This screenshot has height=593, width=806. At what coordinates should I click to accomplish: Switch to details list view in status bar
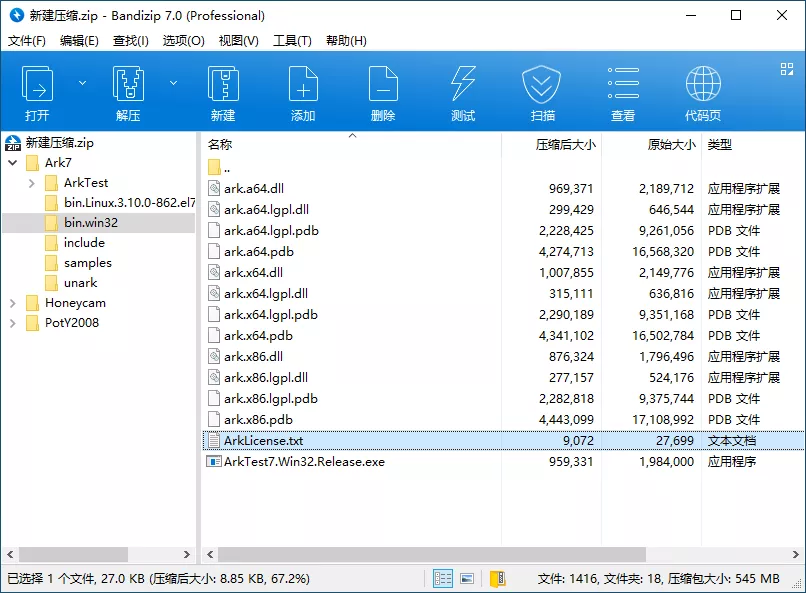click(443, 578)
